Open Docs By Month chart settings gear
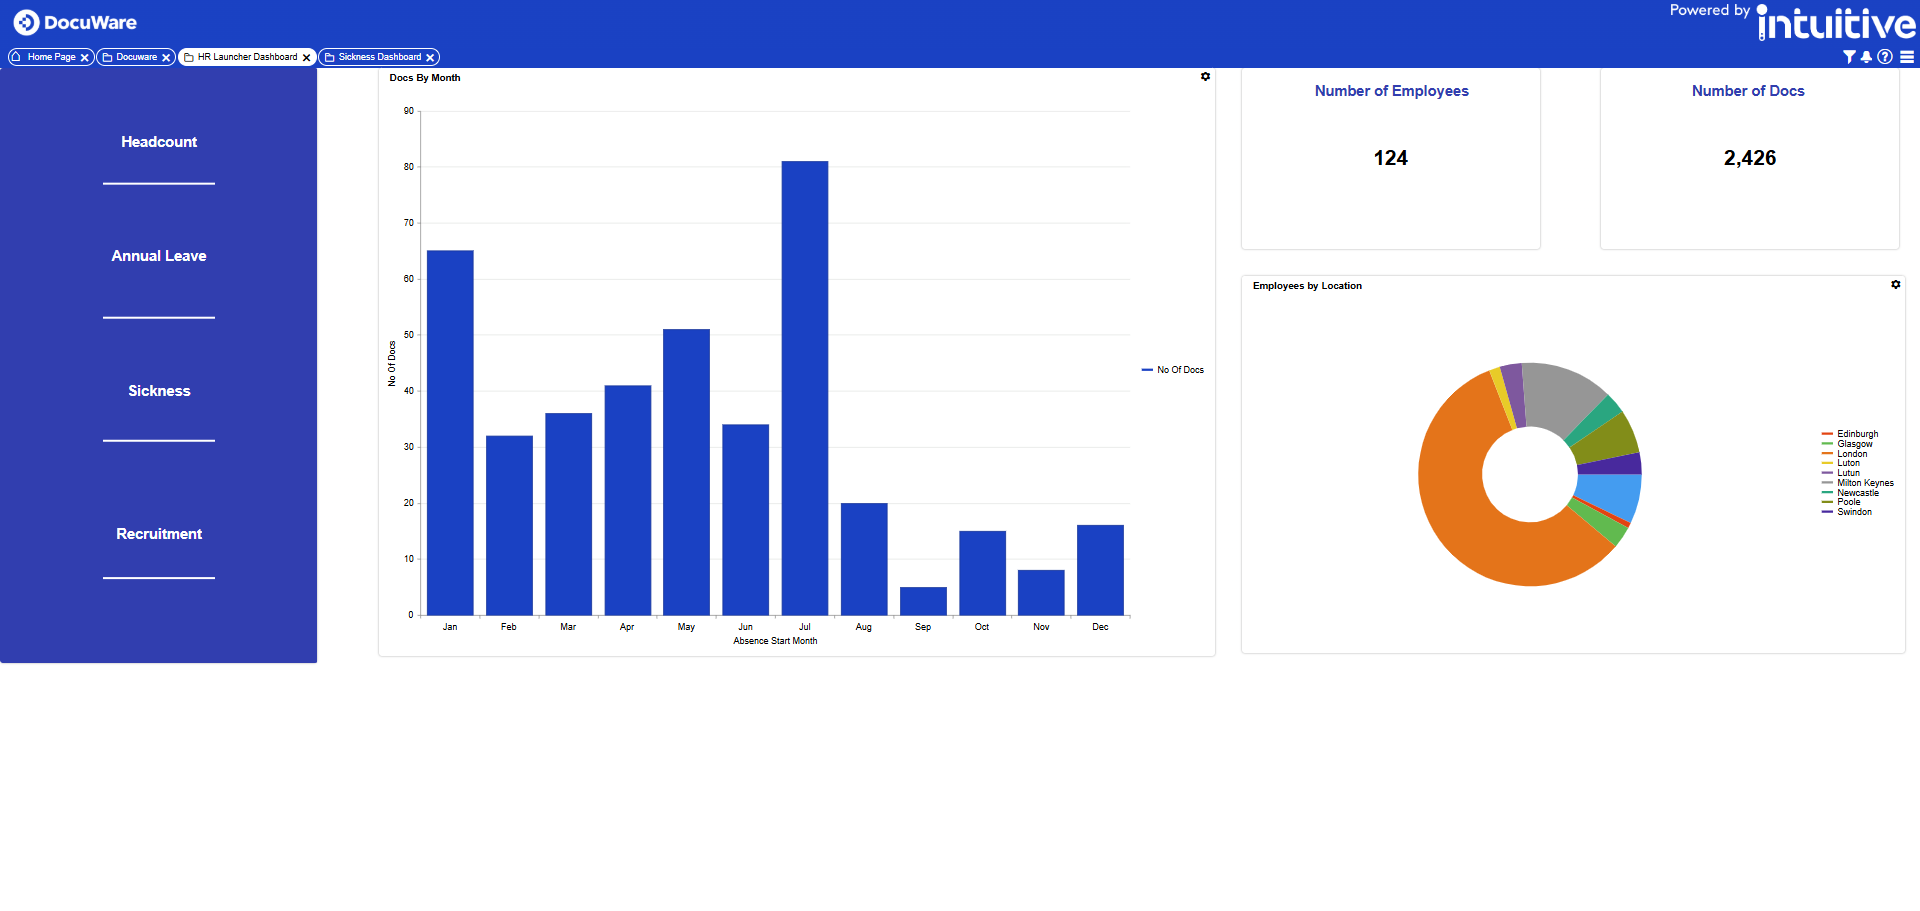Screen dimensions: 1920x911 1205,77
